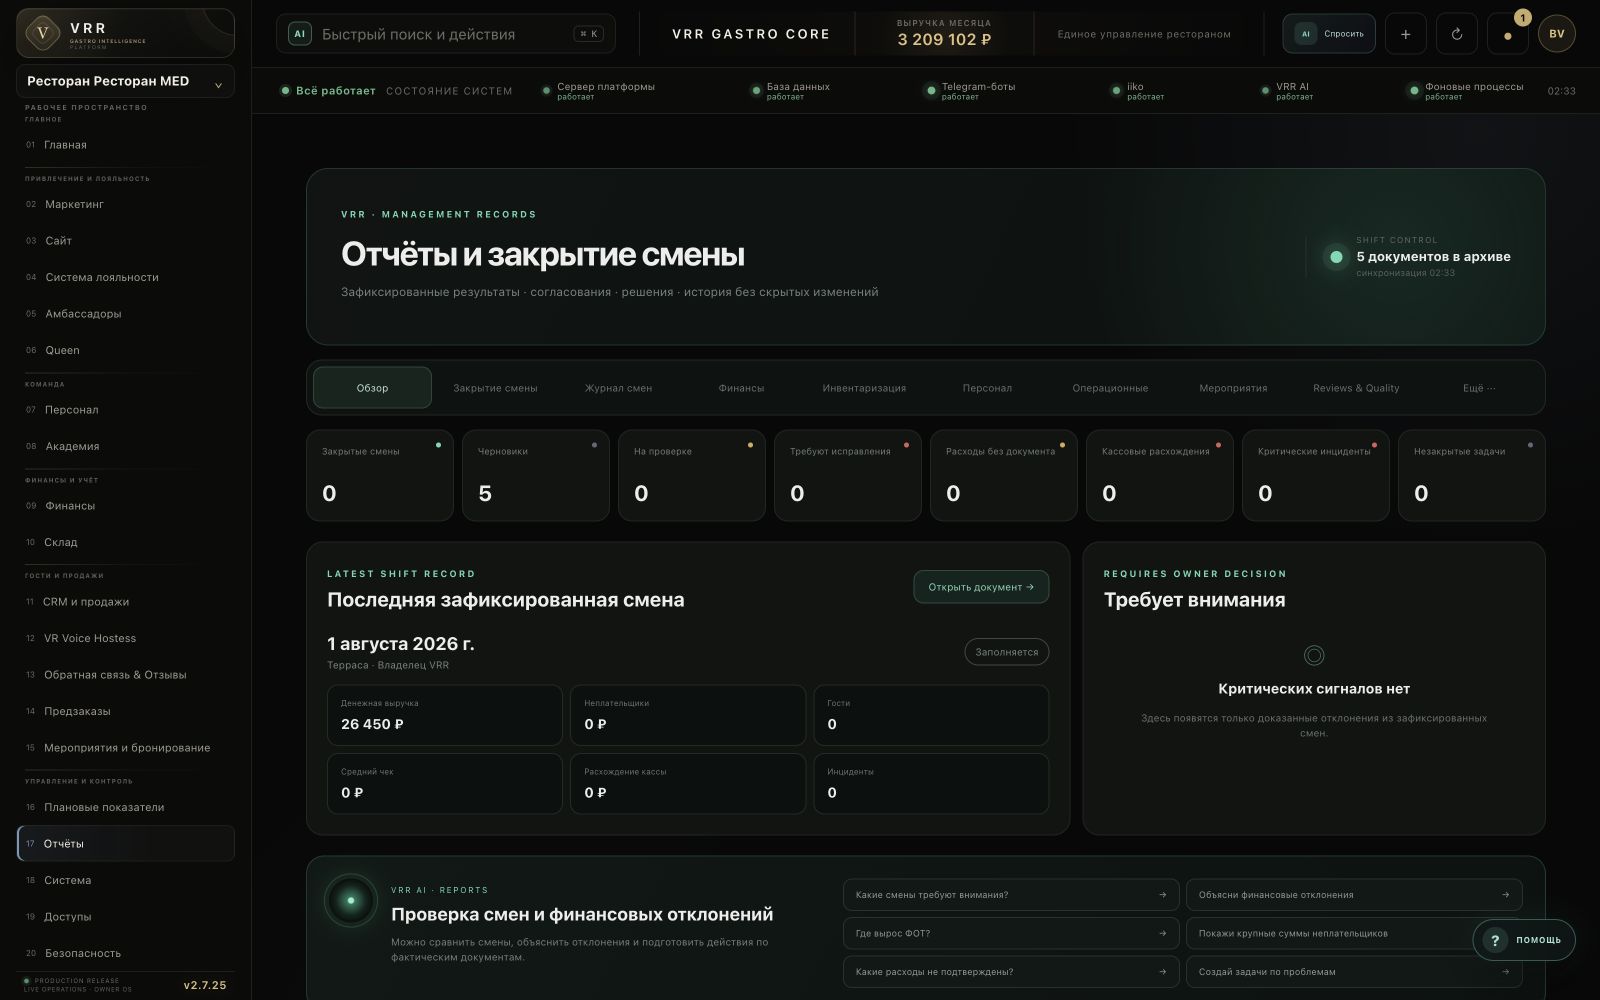Click the question mark help icon
1600x1000 pixels.
point(1495,940)
